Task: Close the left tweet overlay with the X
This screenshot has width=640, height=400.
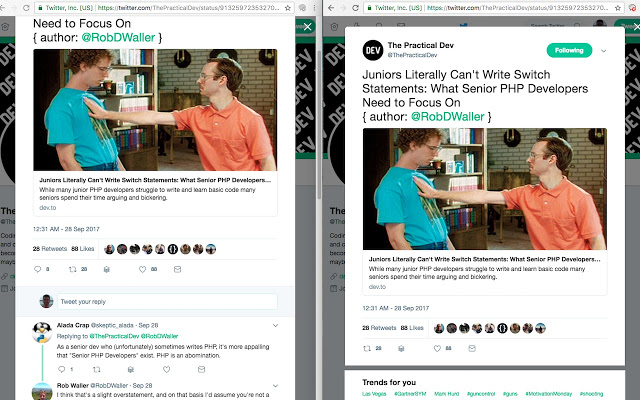Action: [x=307, y=27]
